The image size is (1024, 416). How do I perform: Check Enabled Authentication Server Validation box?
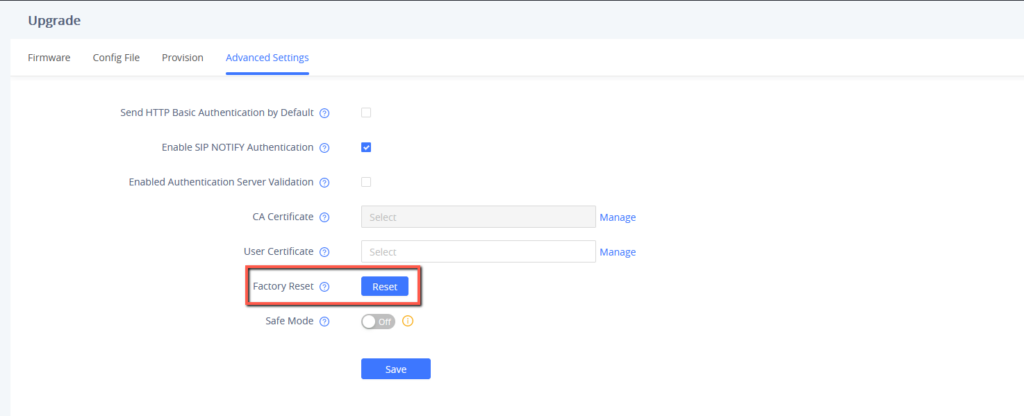tap(366, 182)
